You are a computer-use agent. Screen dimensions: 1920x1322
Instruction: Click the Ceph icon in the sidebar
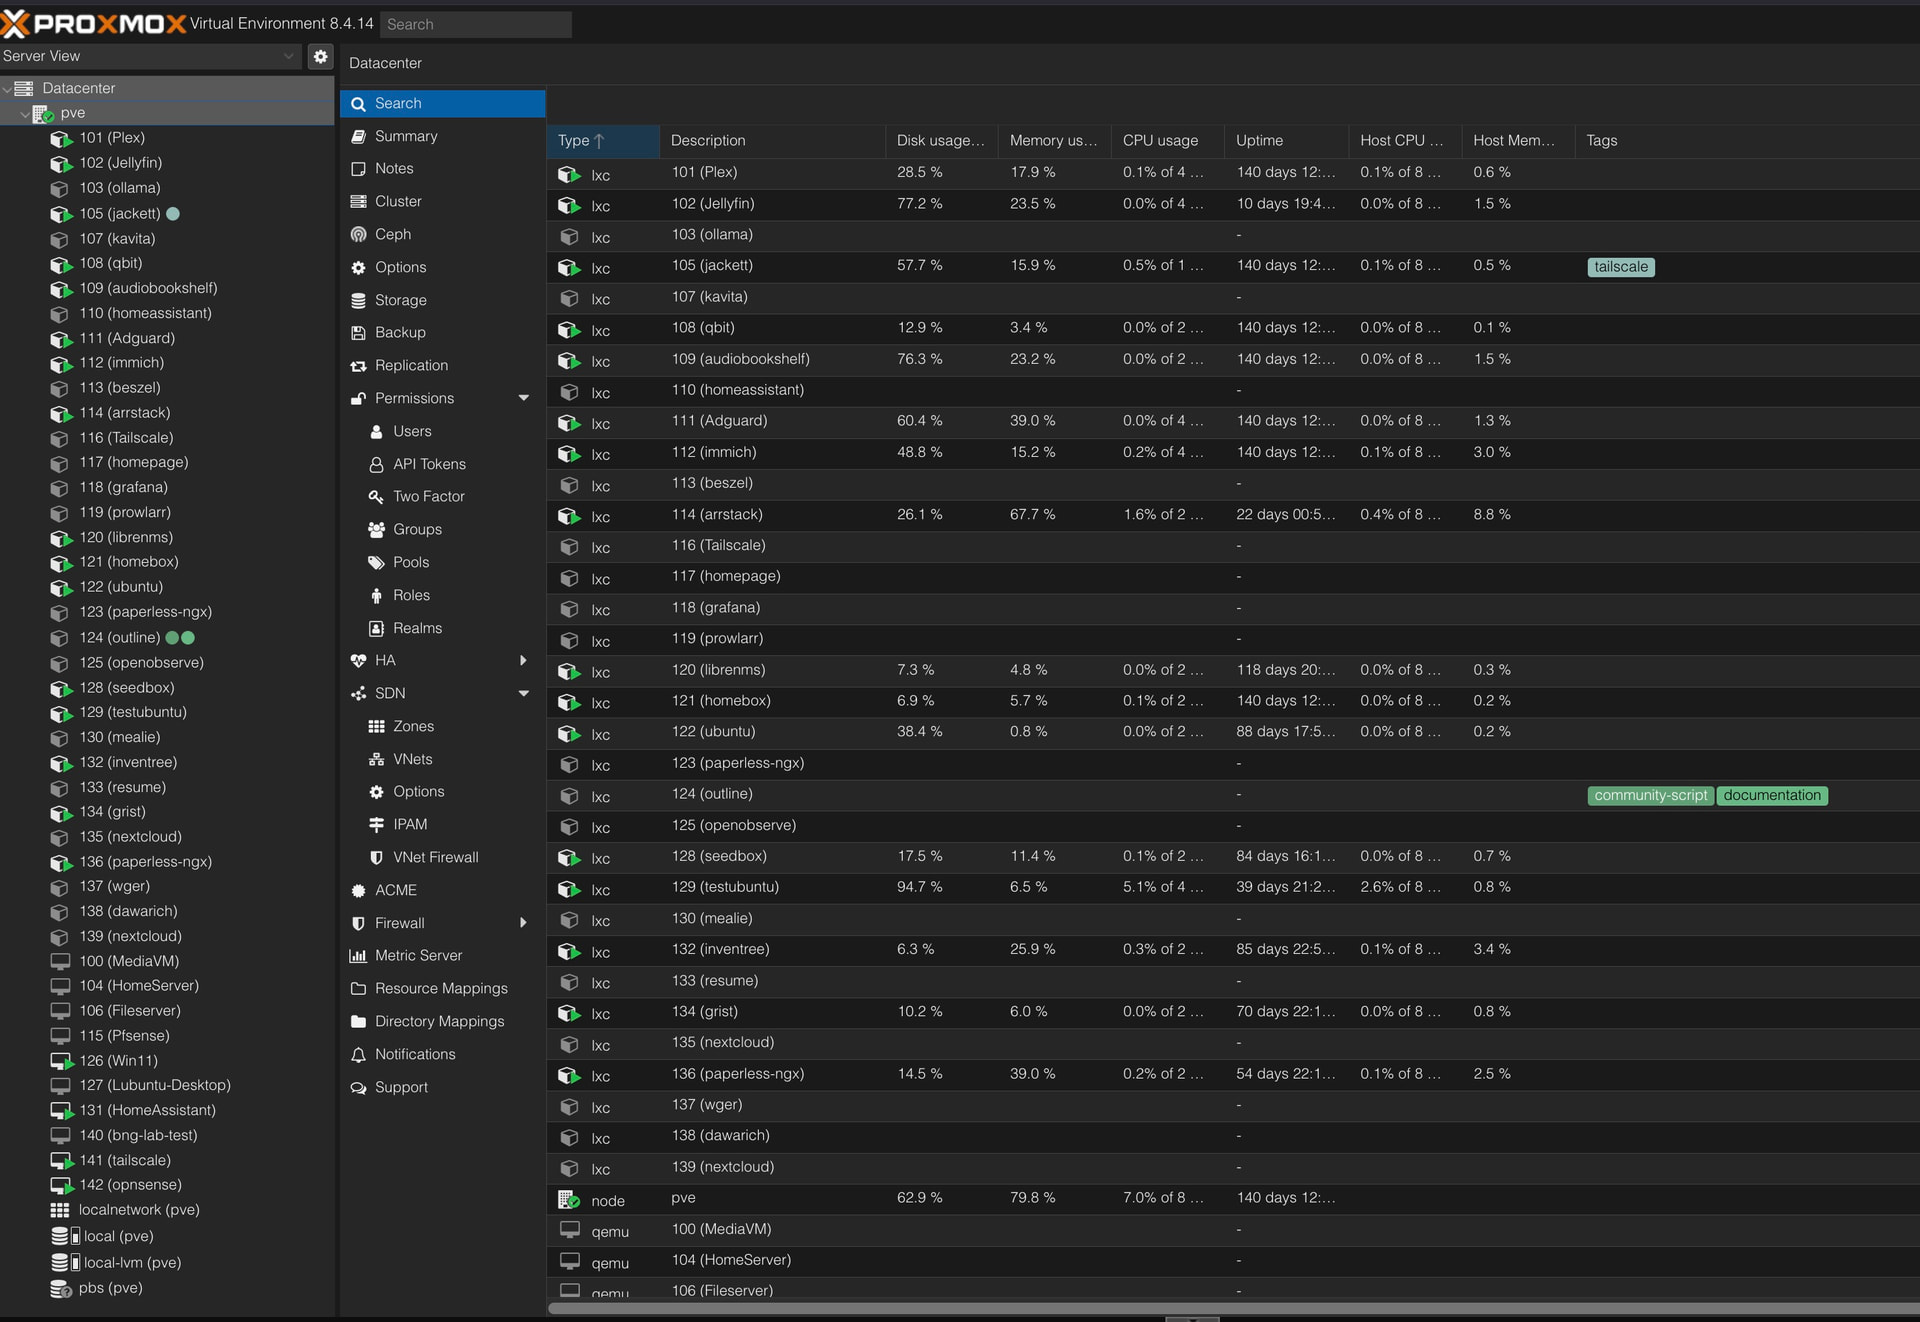(x=358, y=234)
